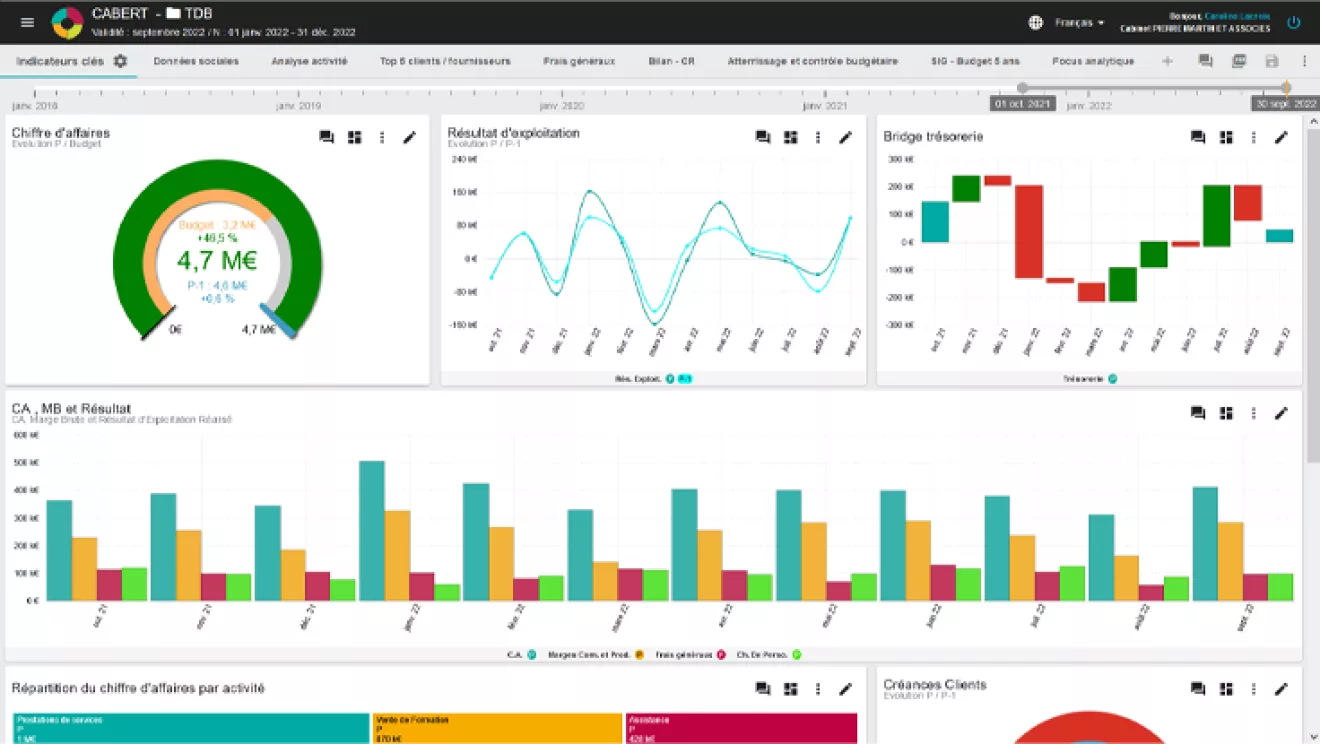Click the Caroline Lacroix user link
Screen dimensions: 1320x744
coord(1238,16)
